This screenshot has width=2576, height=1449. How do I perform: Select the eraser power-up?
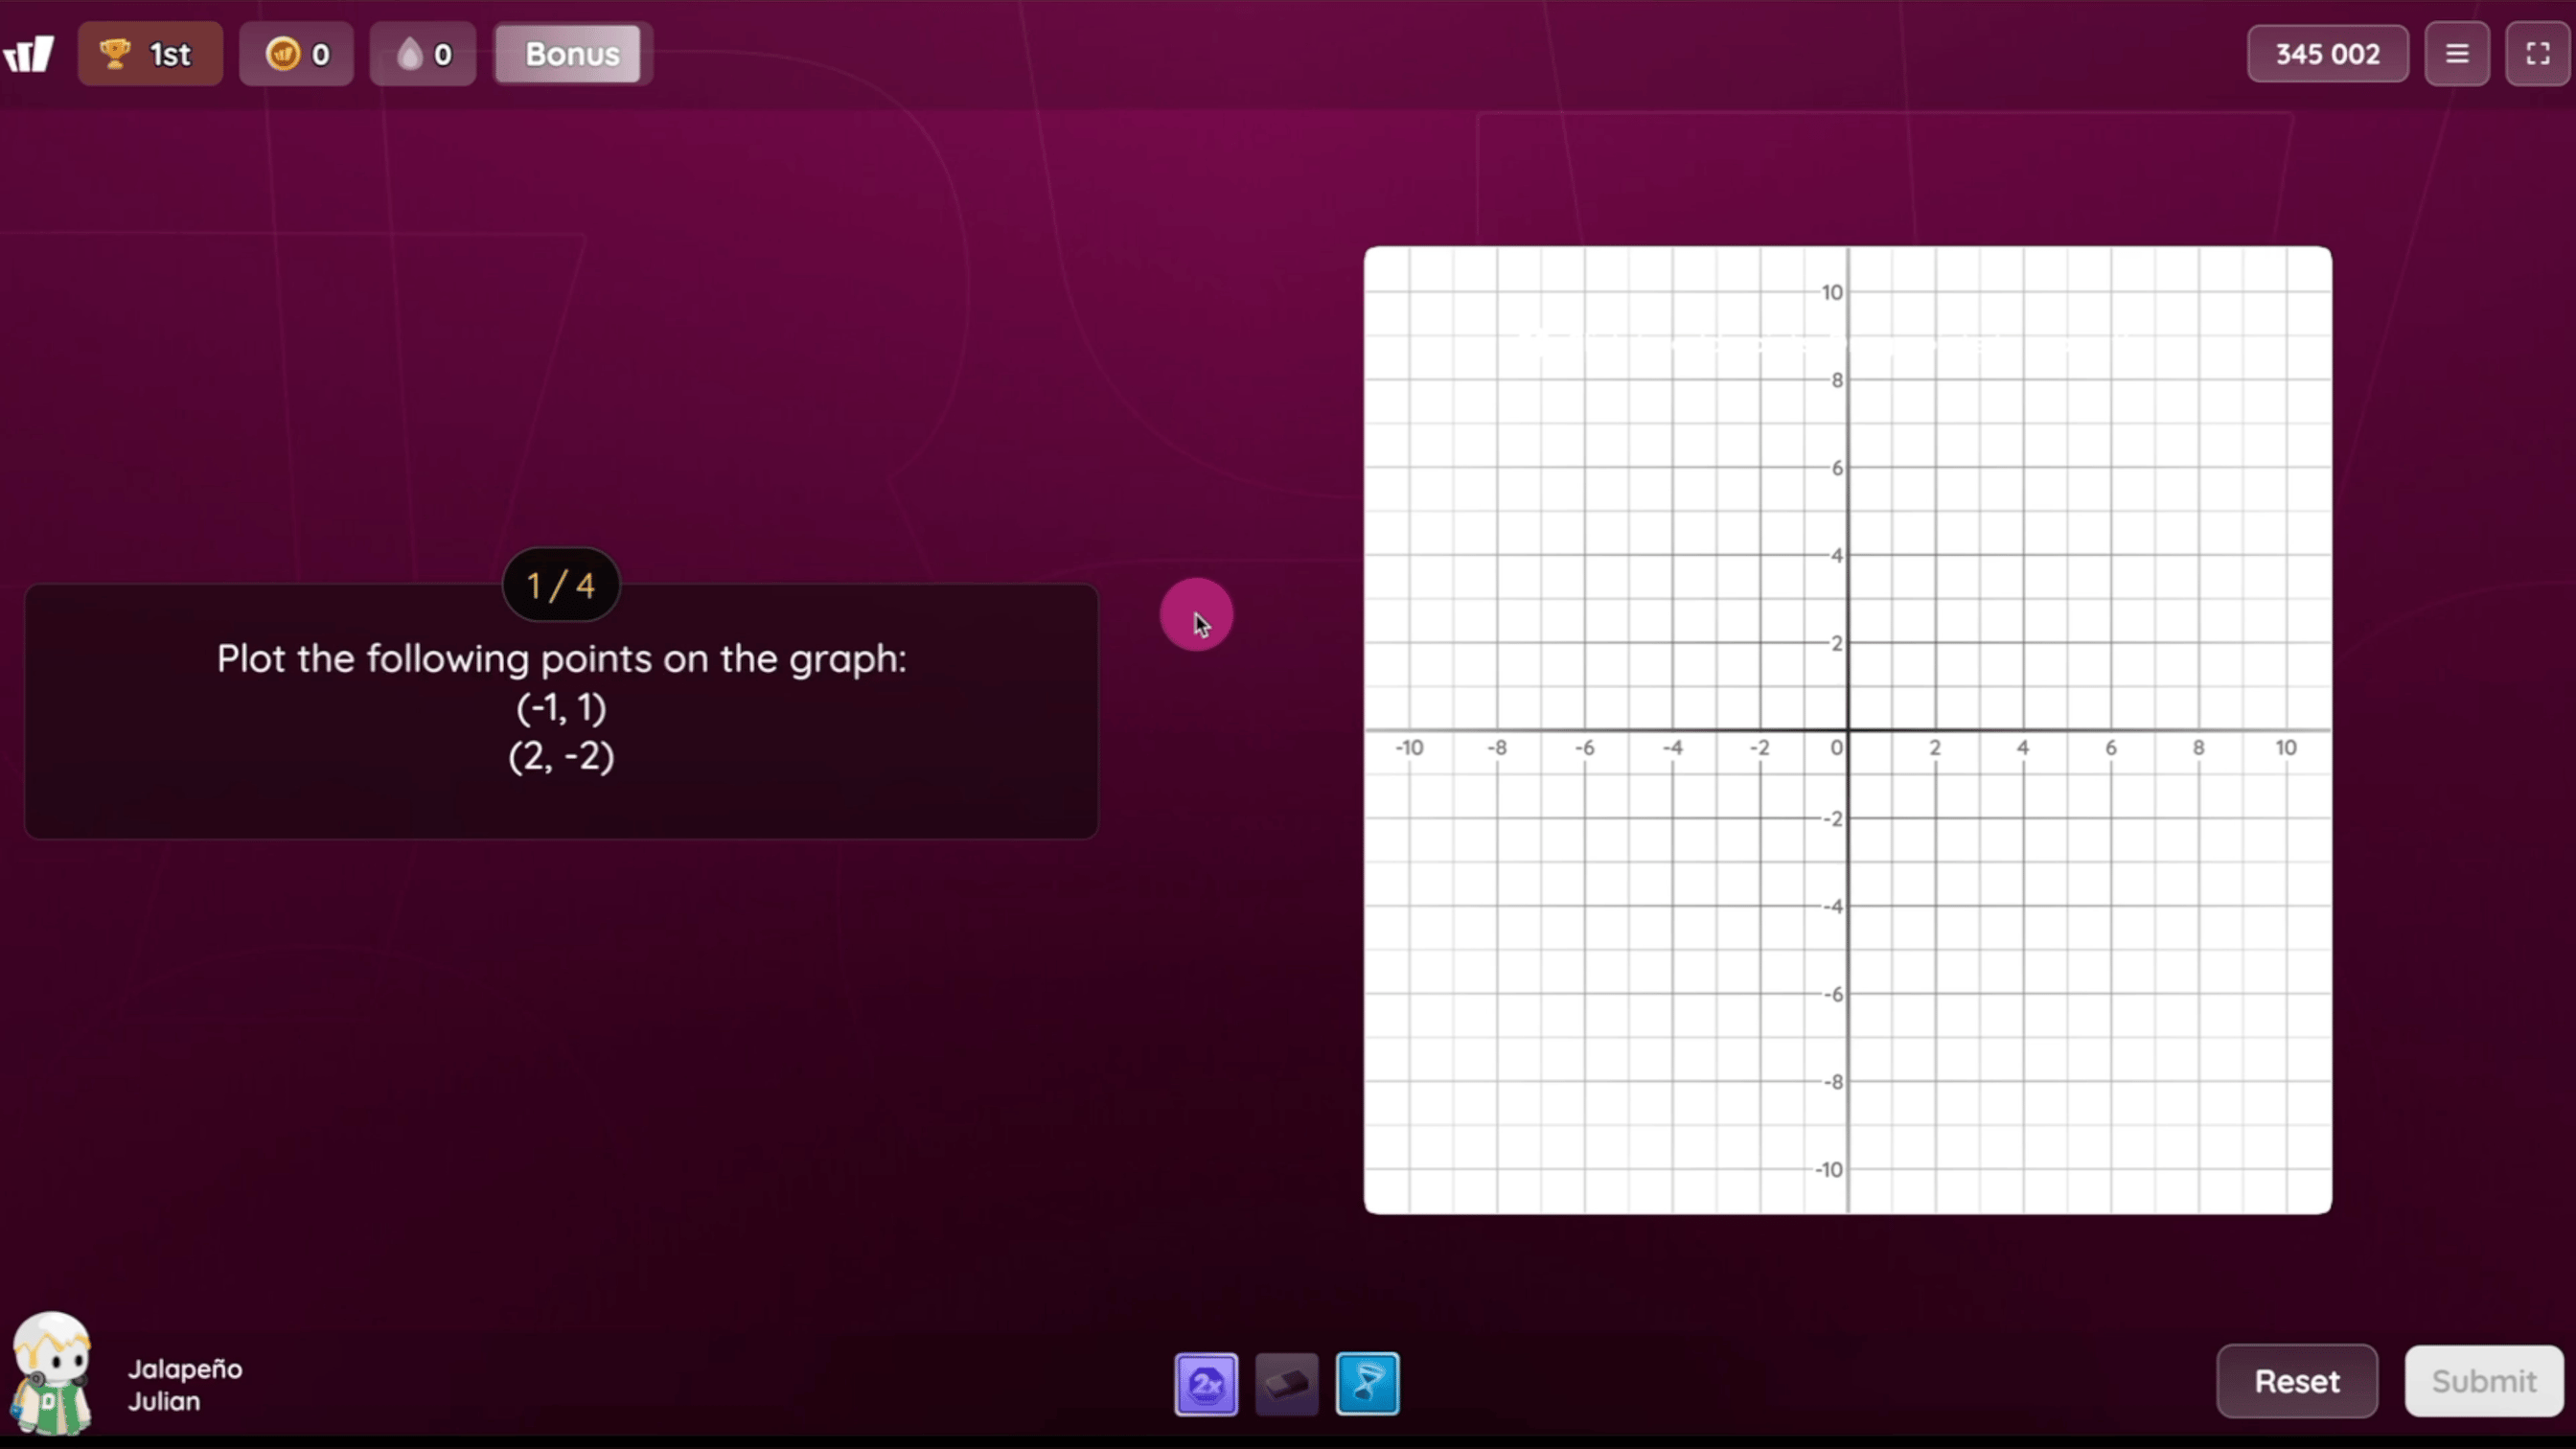[x=1287, y=1384]
